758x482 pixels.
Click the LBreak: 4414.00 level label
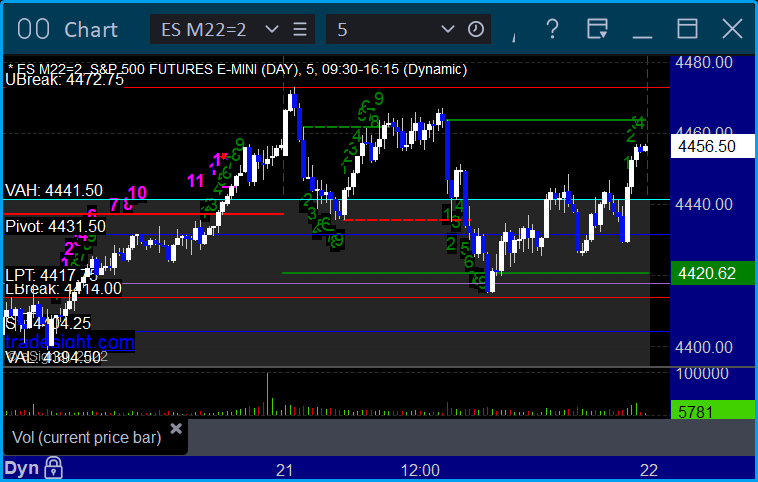pos(63,289)
